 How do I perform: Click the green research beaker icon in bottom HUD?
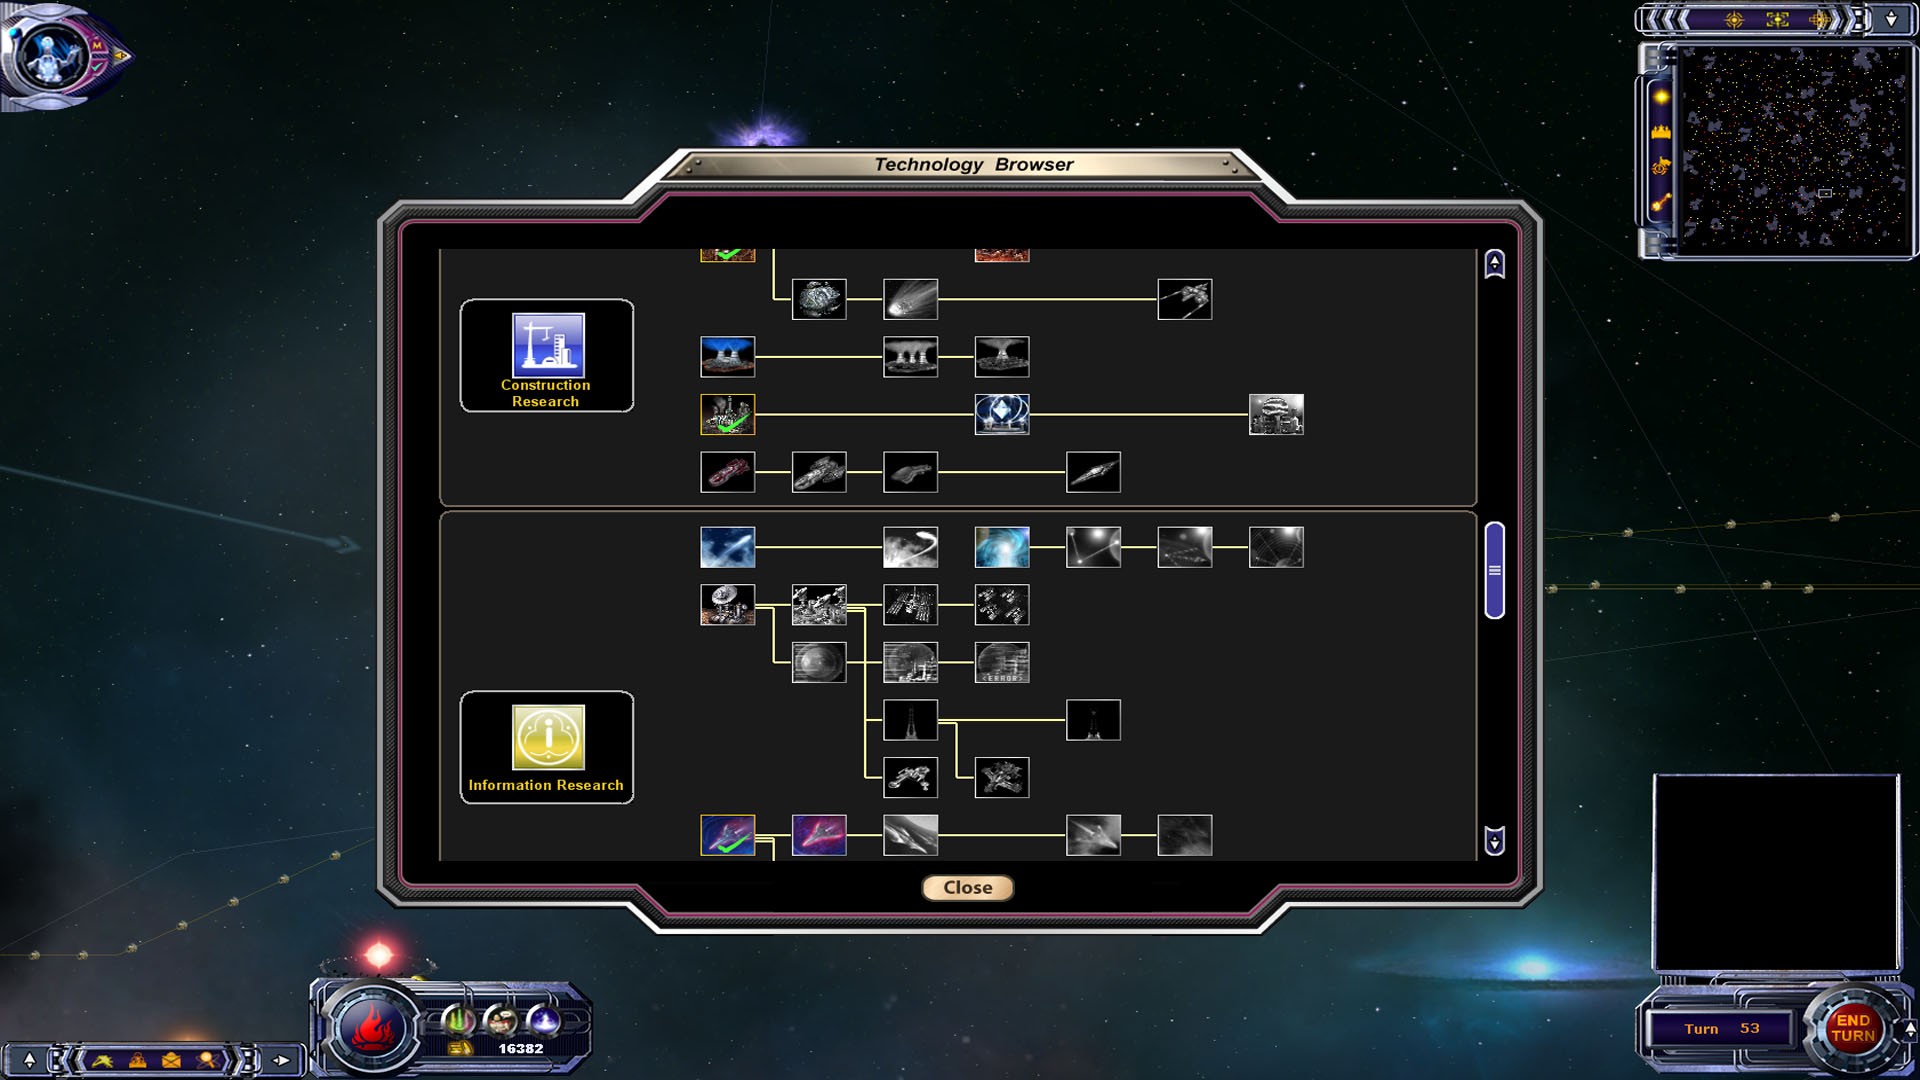pos(459,1020)
